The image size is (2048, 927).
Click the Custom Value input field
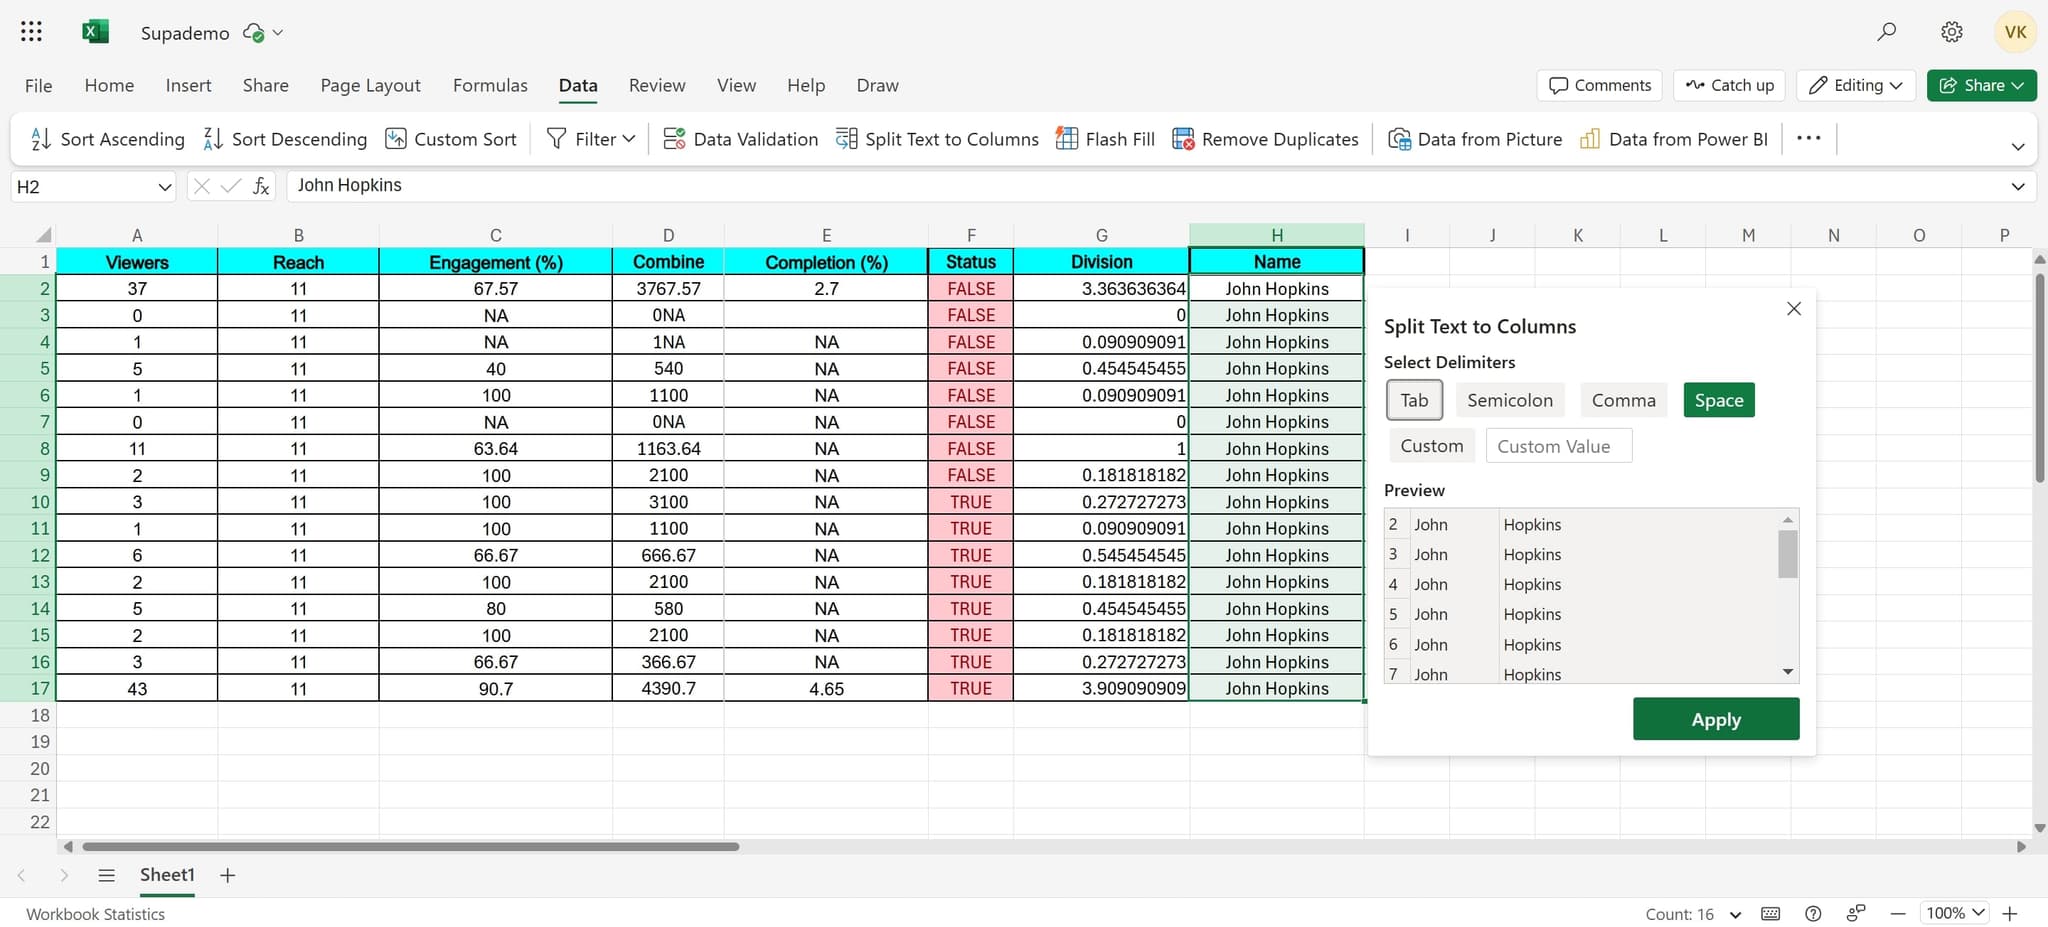[x=1558, y=446]
